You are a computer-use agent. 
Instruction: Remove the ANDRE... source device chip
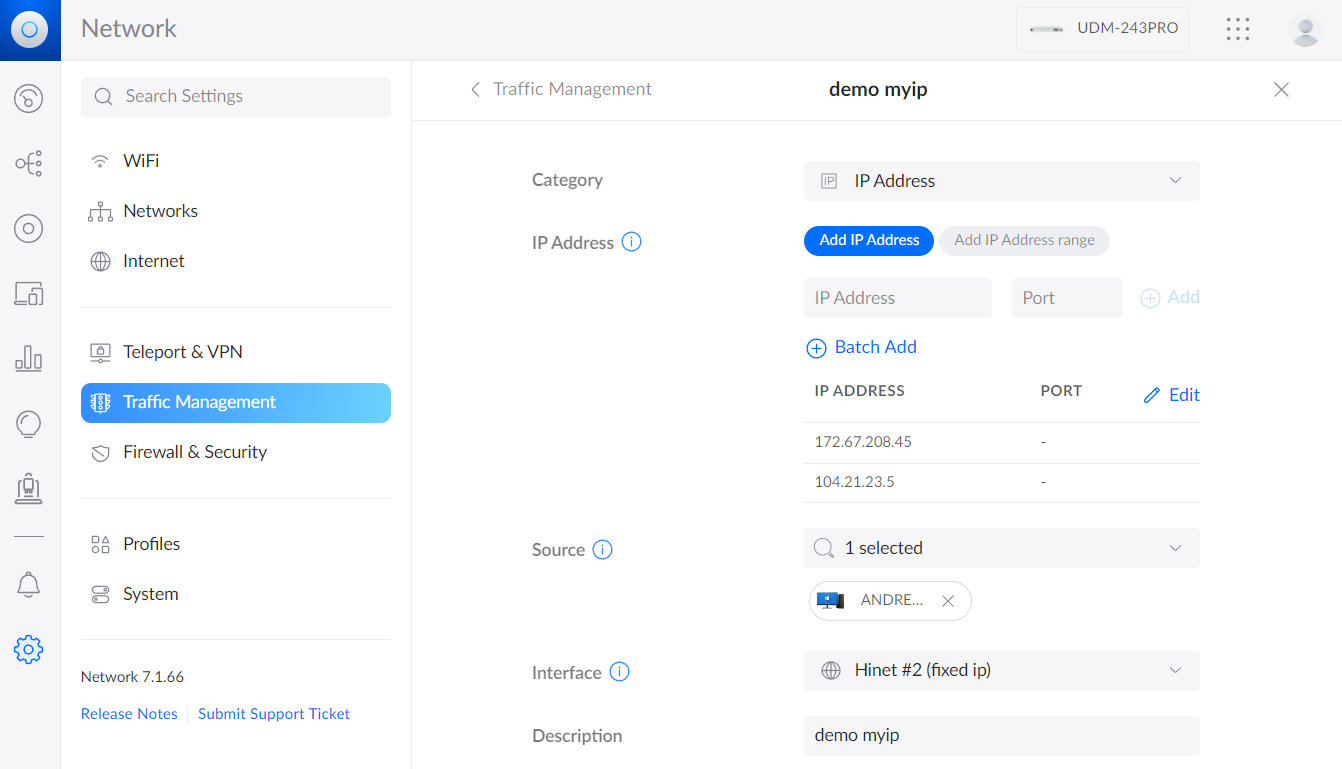coord(948,601)
